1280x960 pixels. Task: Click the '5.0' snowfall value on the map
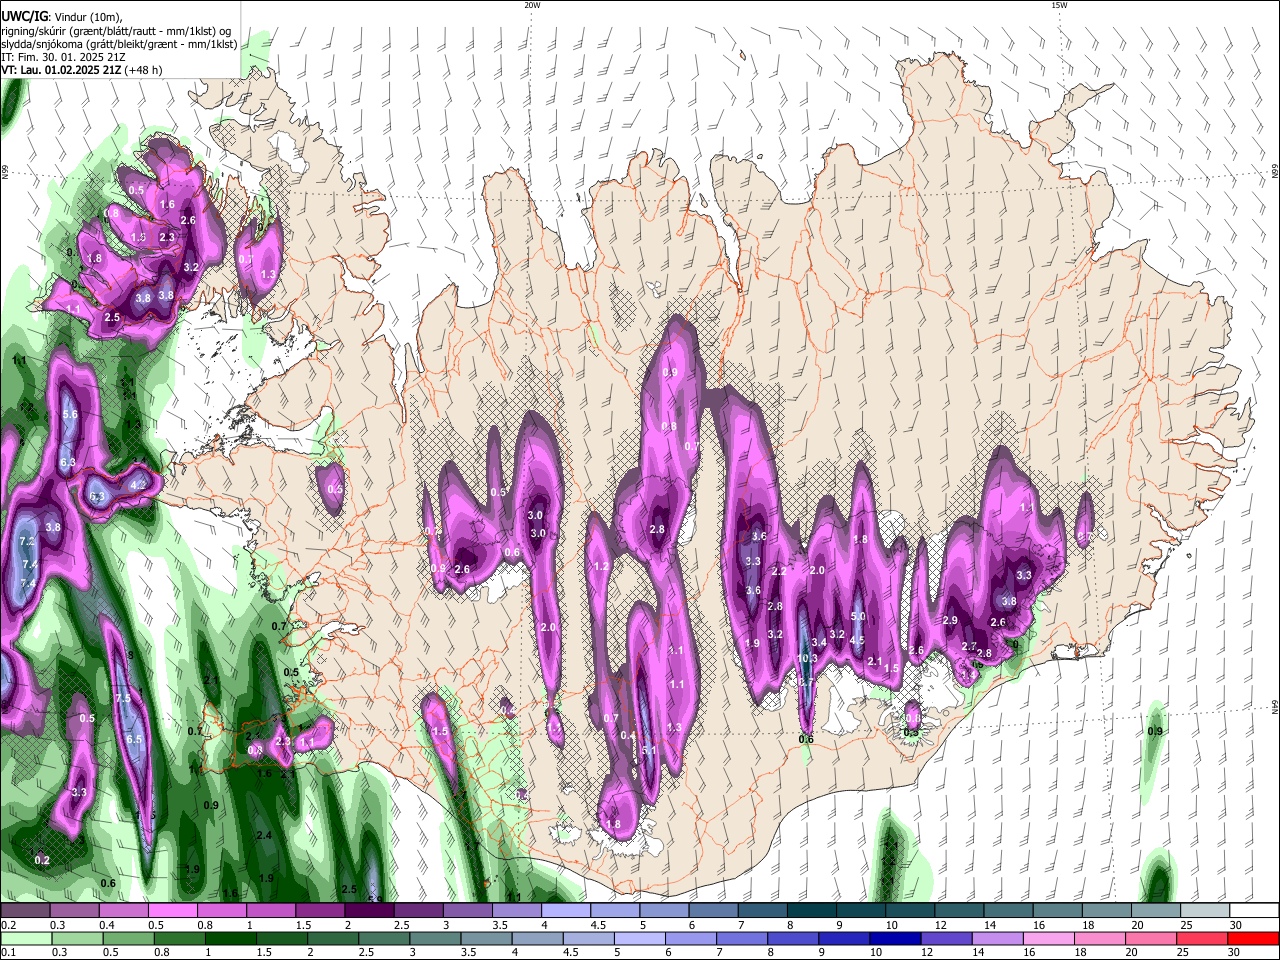click(x=858, y=617)
